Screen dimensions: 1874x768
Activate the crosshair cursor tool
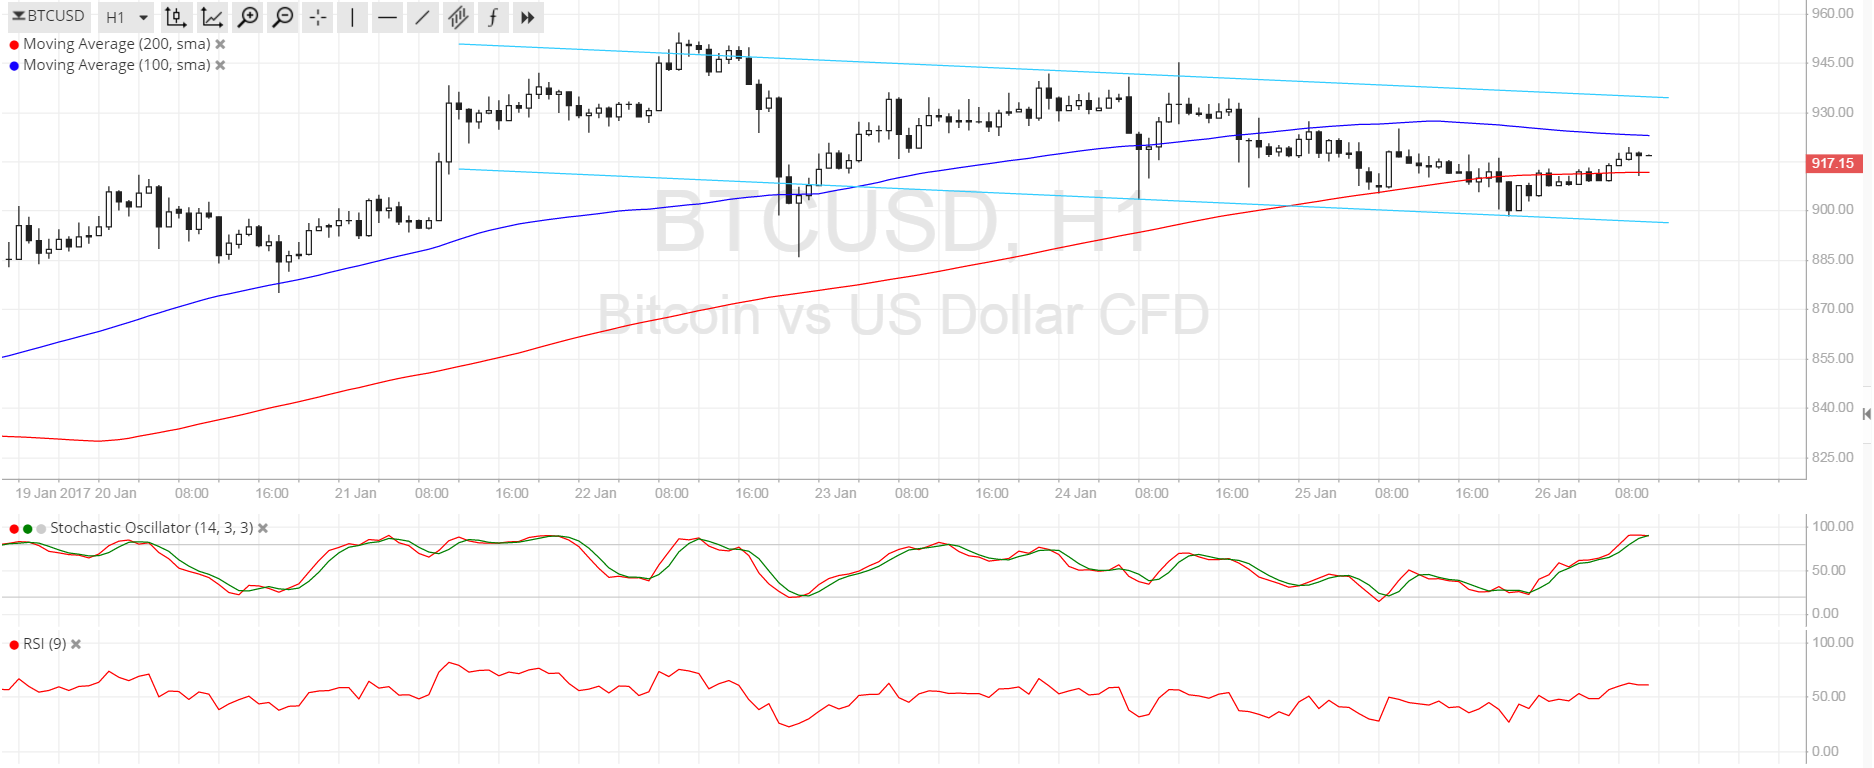pyautogui.click(x=318, y=17)
